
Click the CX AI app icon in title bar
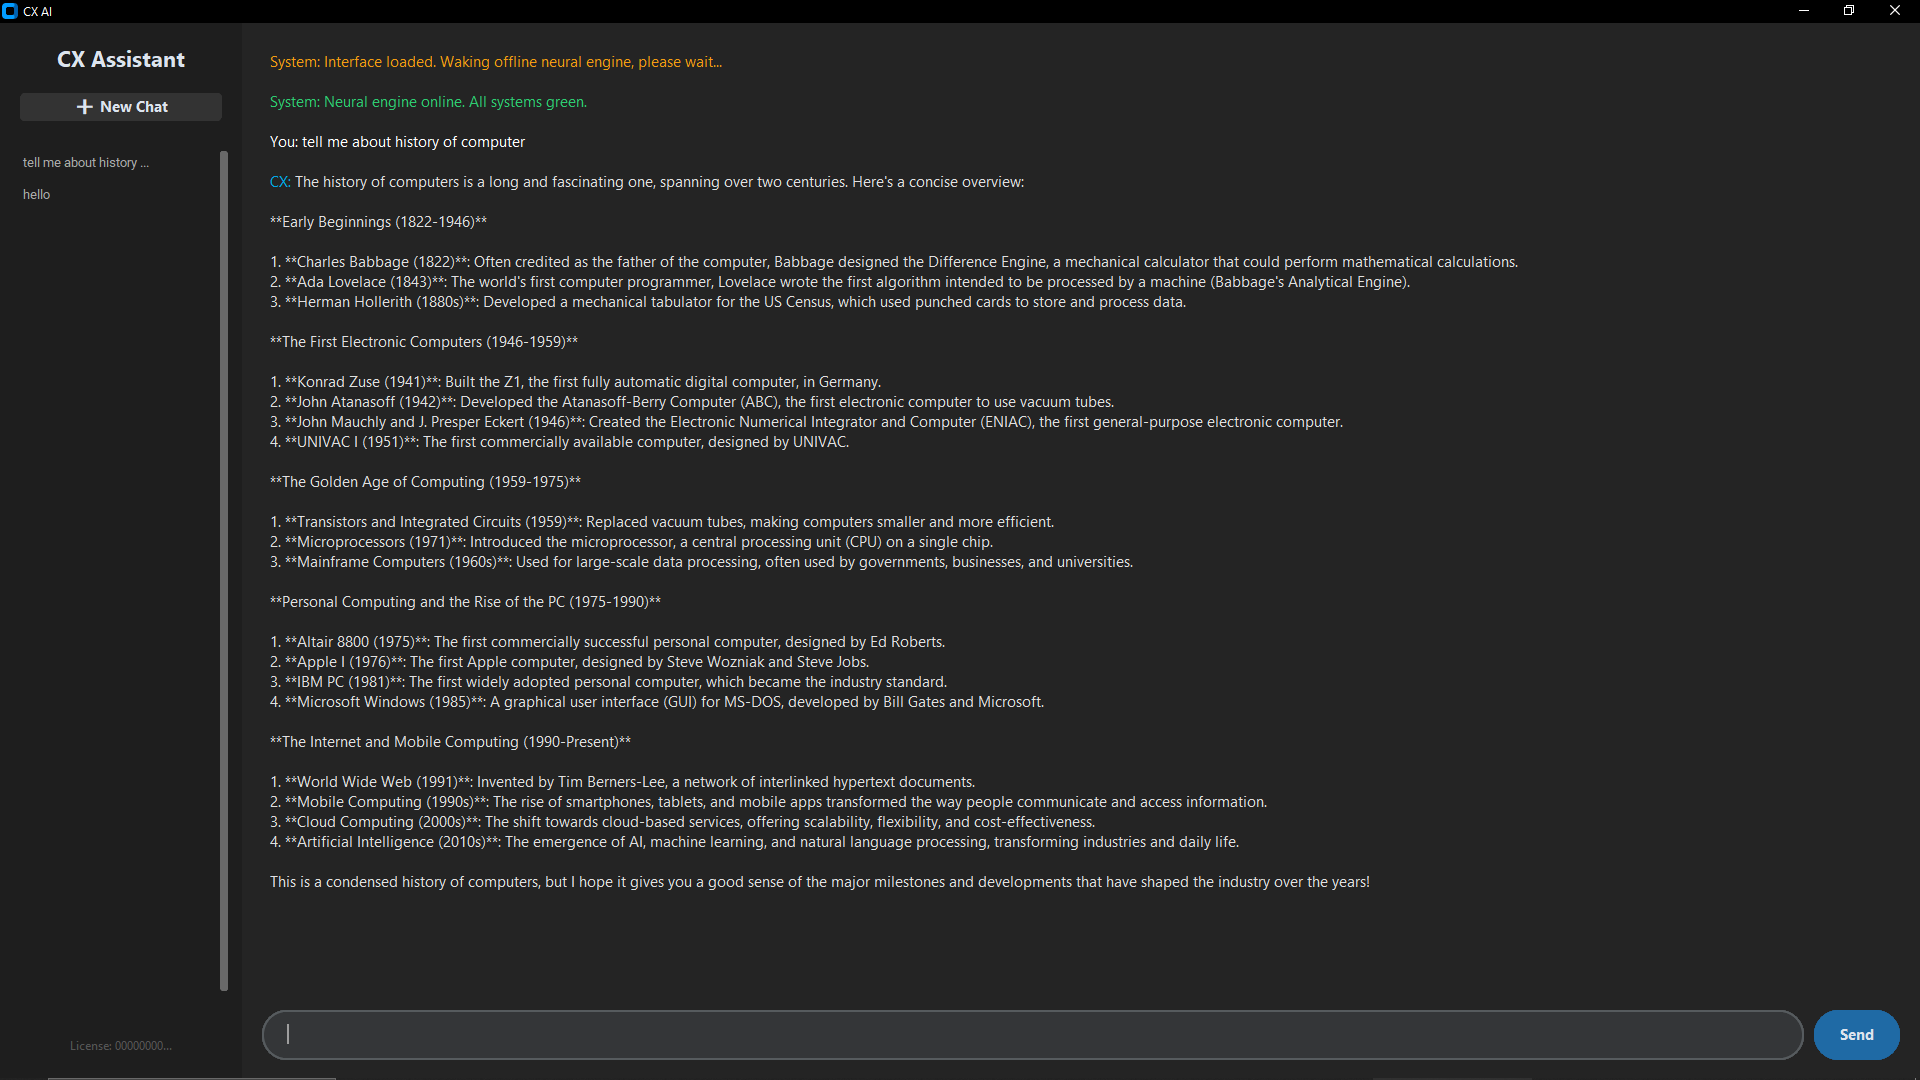tap(10, 11)
